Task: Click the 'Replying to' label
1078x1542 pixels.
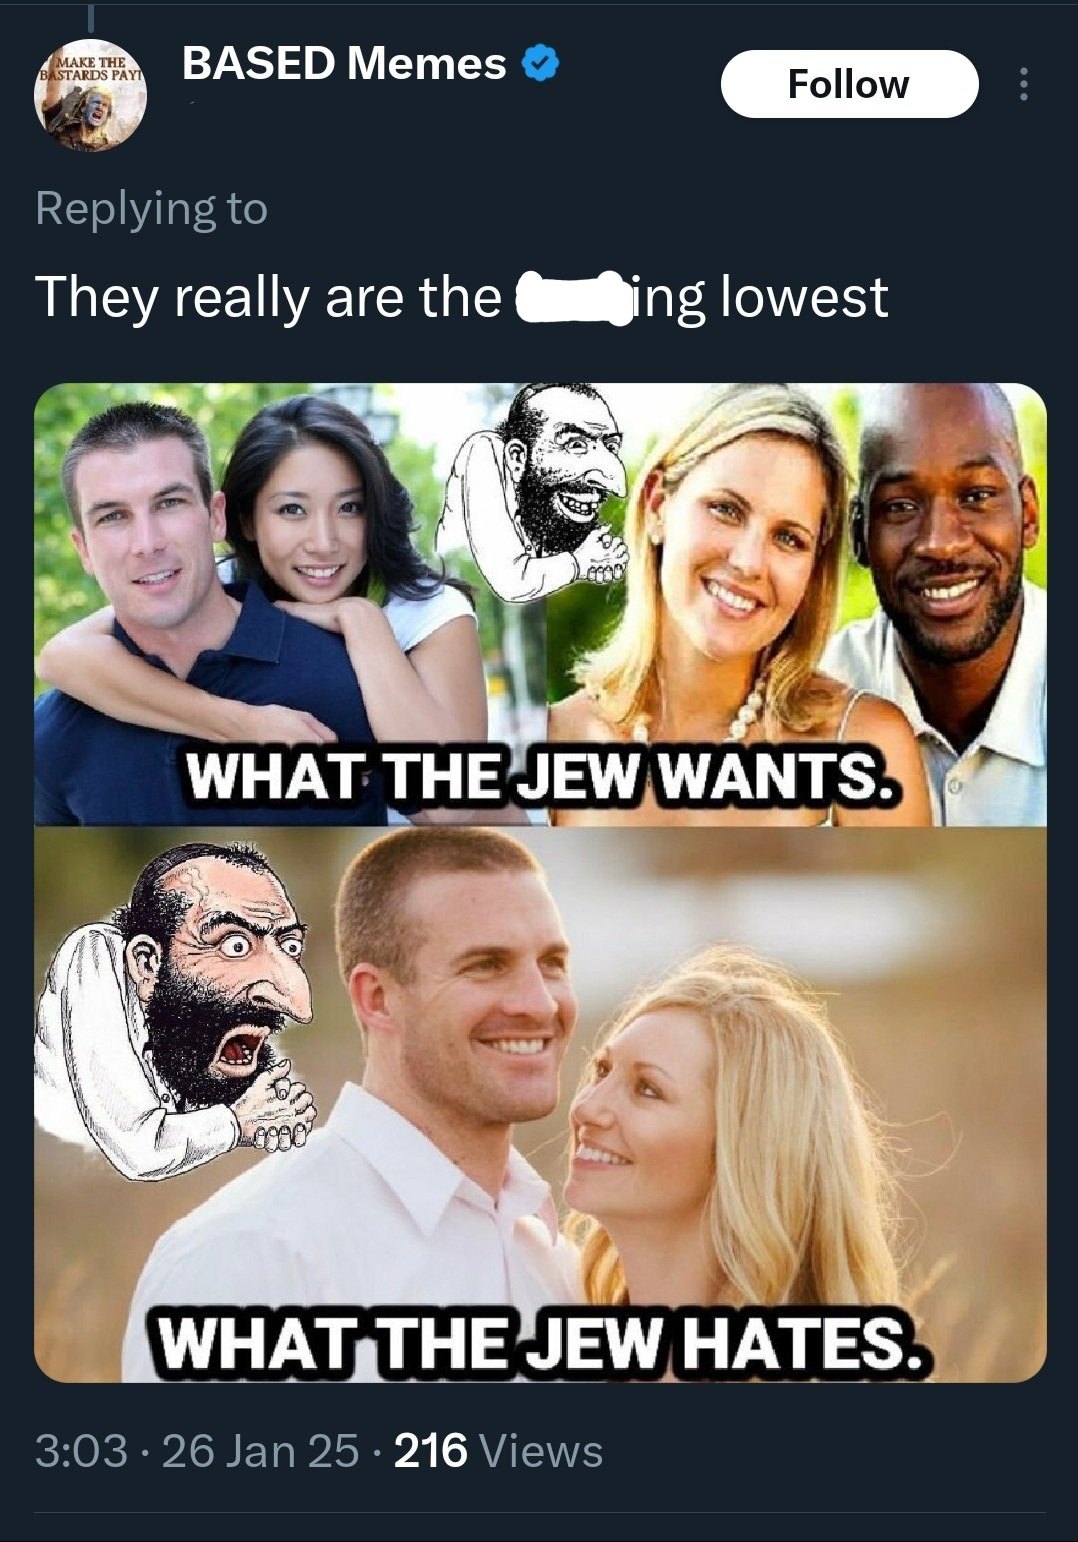Action: click(x=151, y=208)
